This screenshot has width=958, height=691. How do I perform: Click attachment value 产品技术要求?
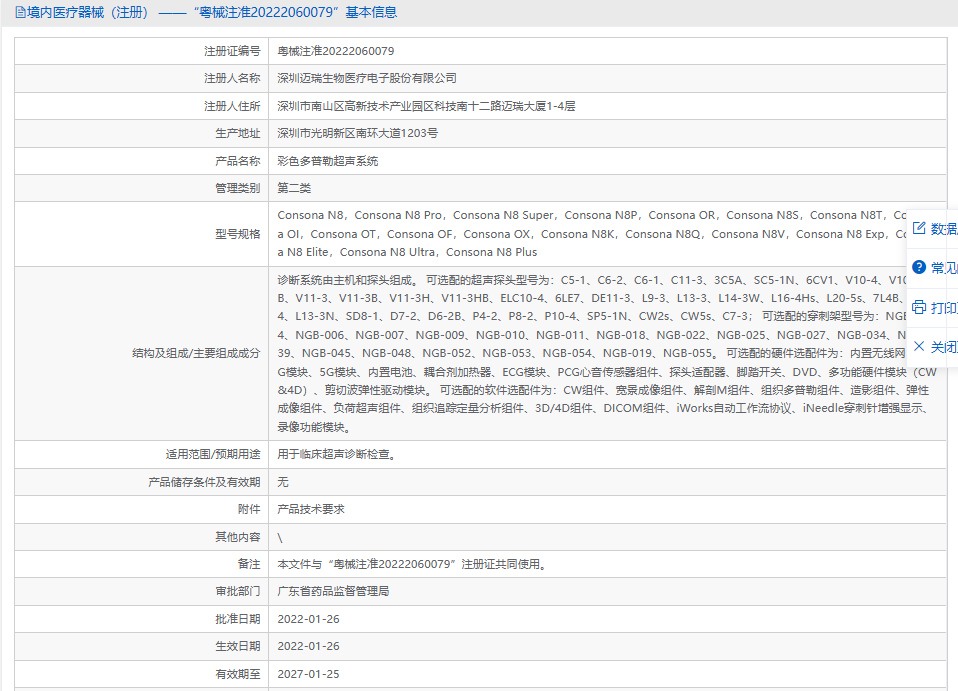[311, 510]
